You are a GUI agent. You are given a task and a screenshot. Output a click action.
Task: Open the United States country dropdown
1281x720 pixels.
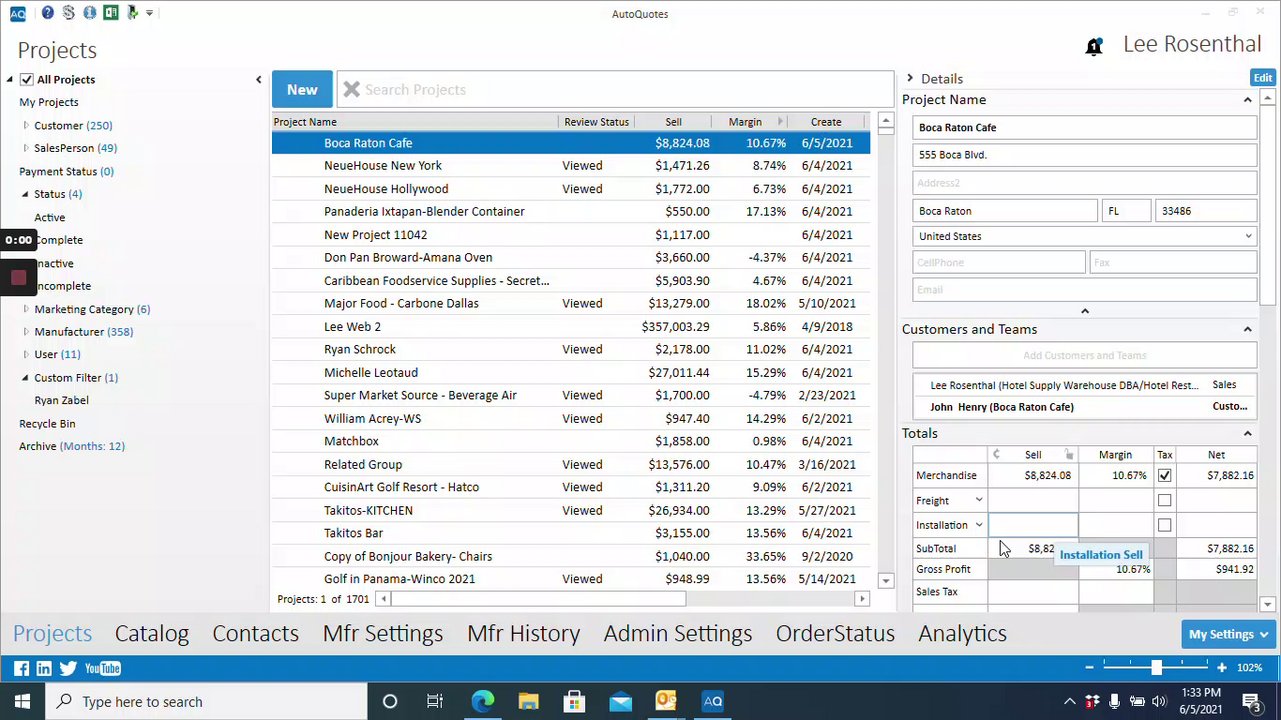[x=1248, y=237]
